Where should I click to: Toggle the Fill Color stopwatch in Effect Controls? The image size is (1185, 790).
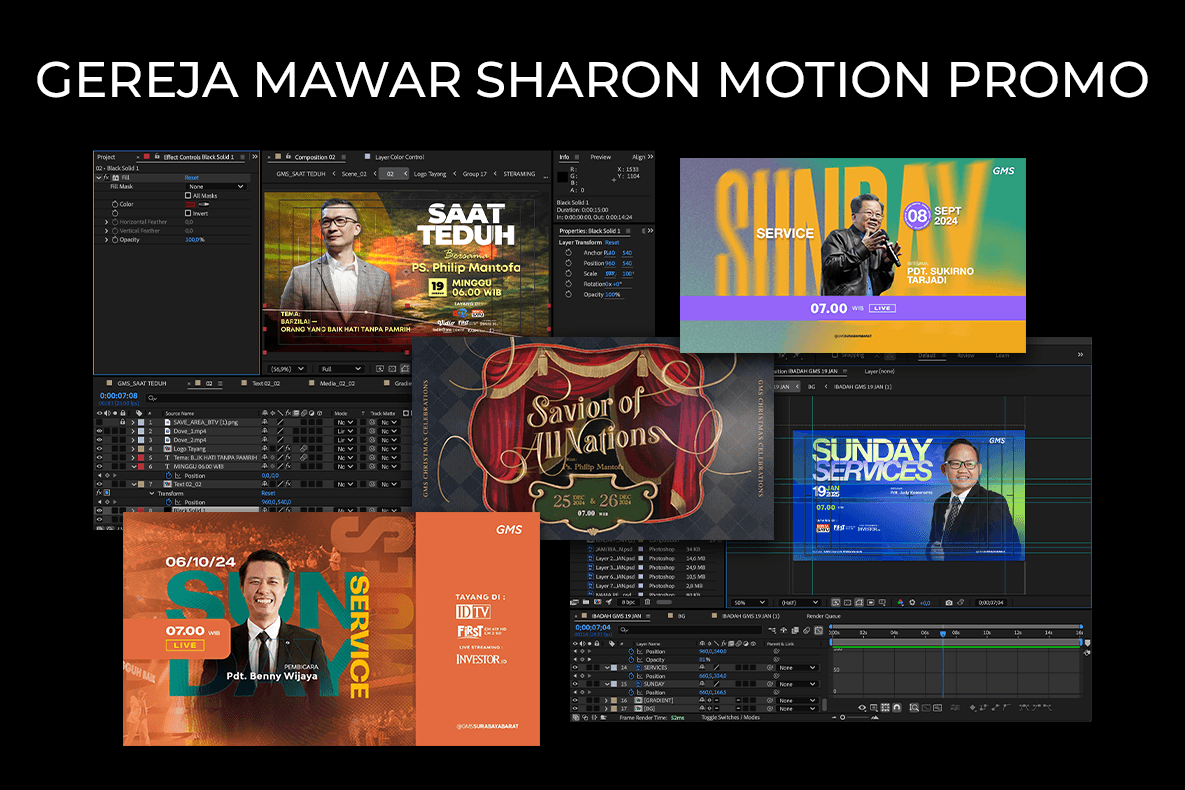(115, 204)
